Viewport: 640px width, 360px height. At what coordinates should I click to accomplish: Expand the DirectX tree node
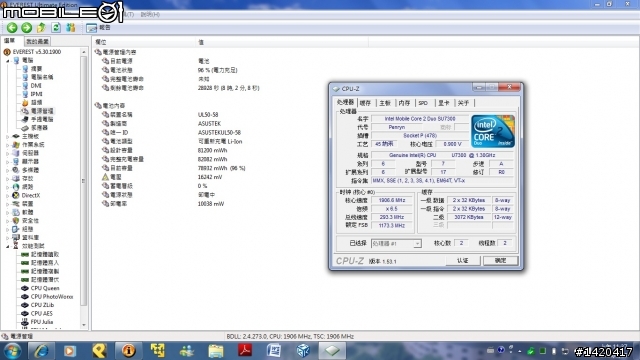(7, 195)
